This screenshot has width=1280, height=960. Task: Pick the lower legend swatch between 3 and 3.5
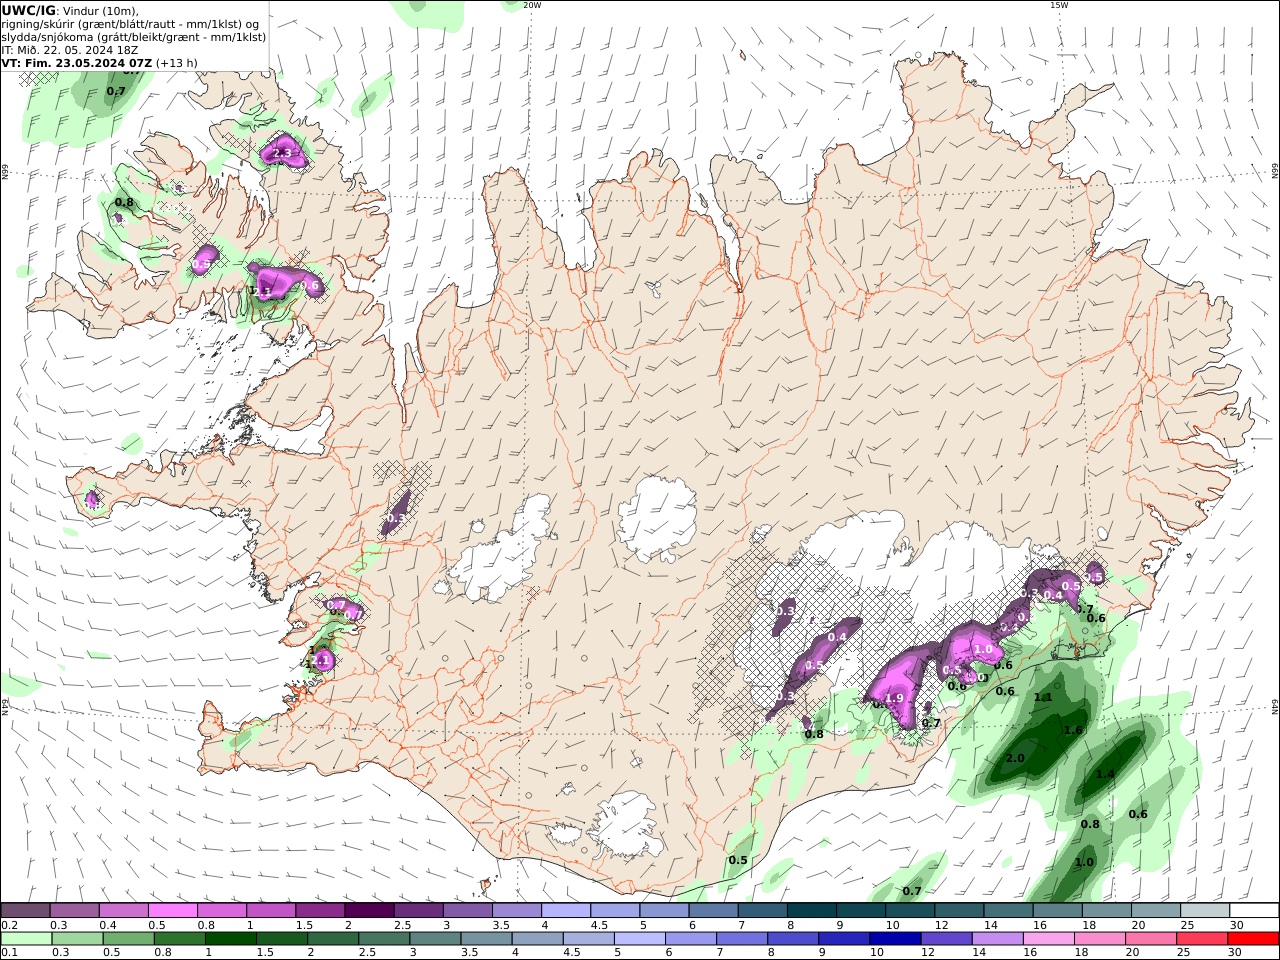tap(435, 939)
